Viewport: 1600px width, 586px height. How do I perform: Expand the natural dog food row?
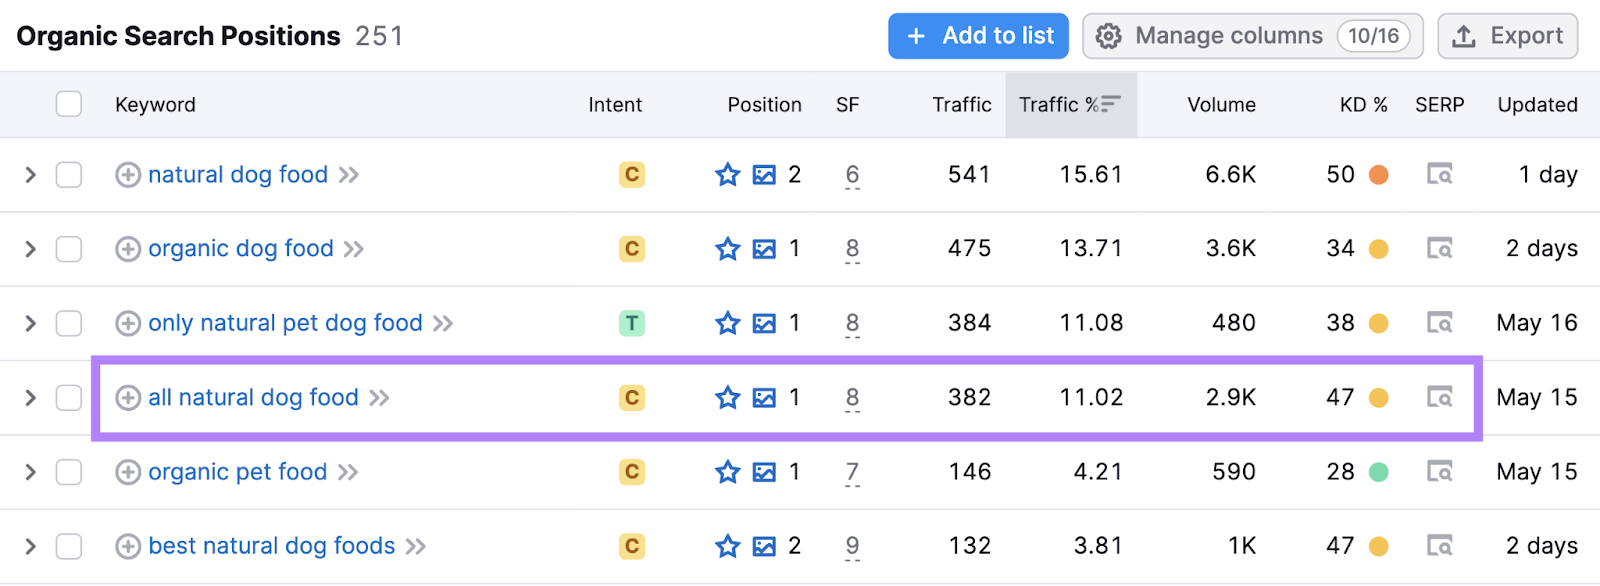pos(30,175)
